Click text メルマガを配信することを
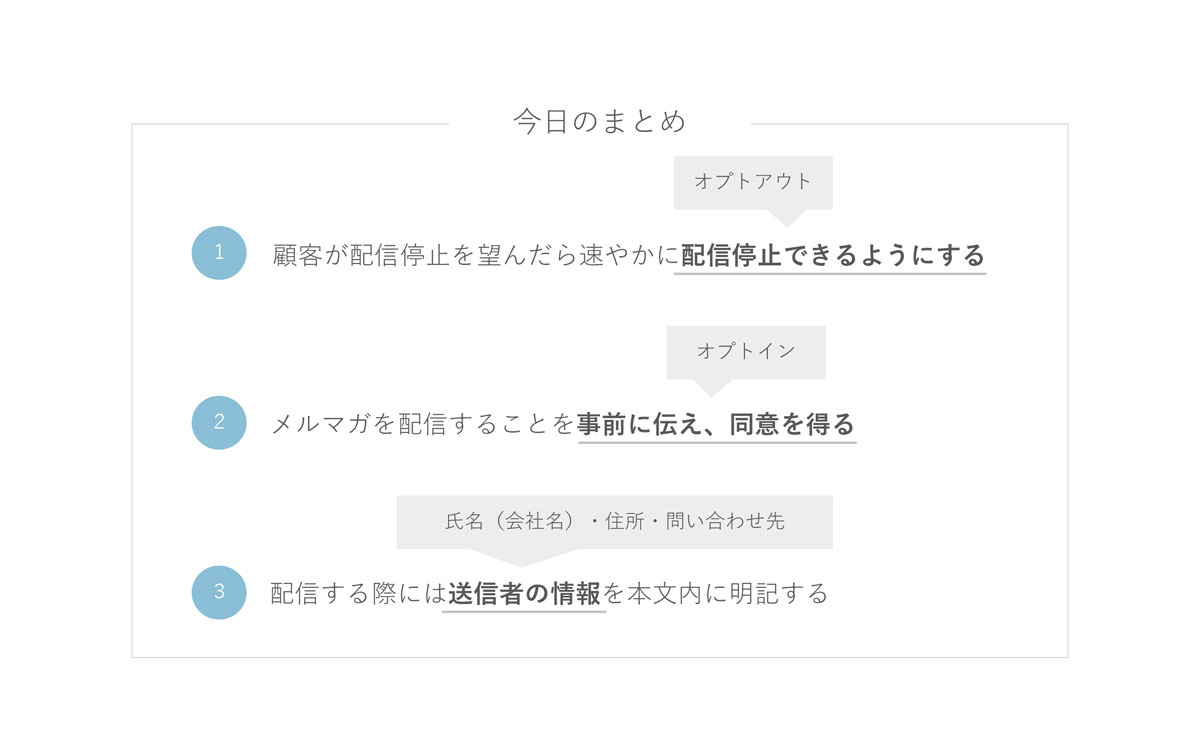The height and width of the screenshot is (750, 1200). [x=425, y=424]
